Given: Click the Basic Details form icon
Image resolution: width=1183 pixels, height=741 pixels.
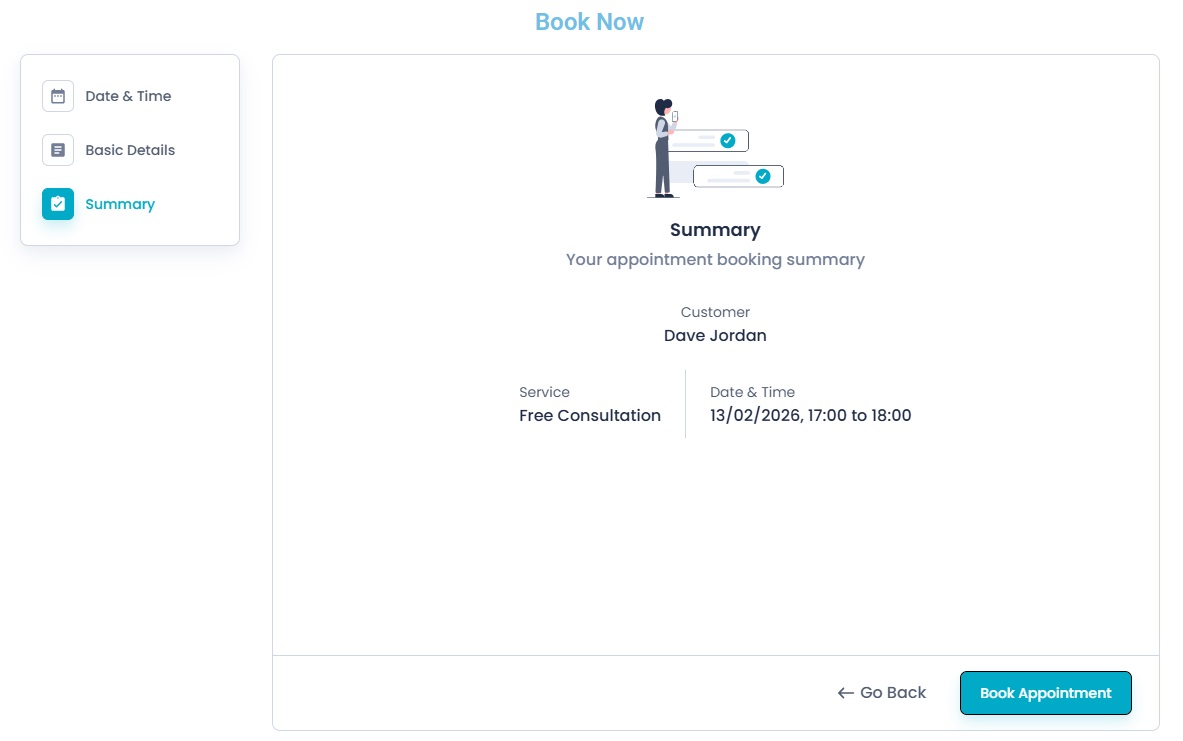Looking at the screenshot, I should pyautogui.click(x=58, y=150).
